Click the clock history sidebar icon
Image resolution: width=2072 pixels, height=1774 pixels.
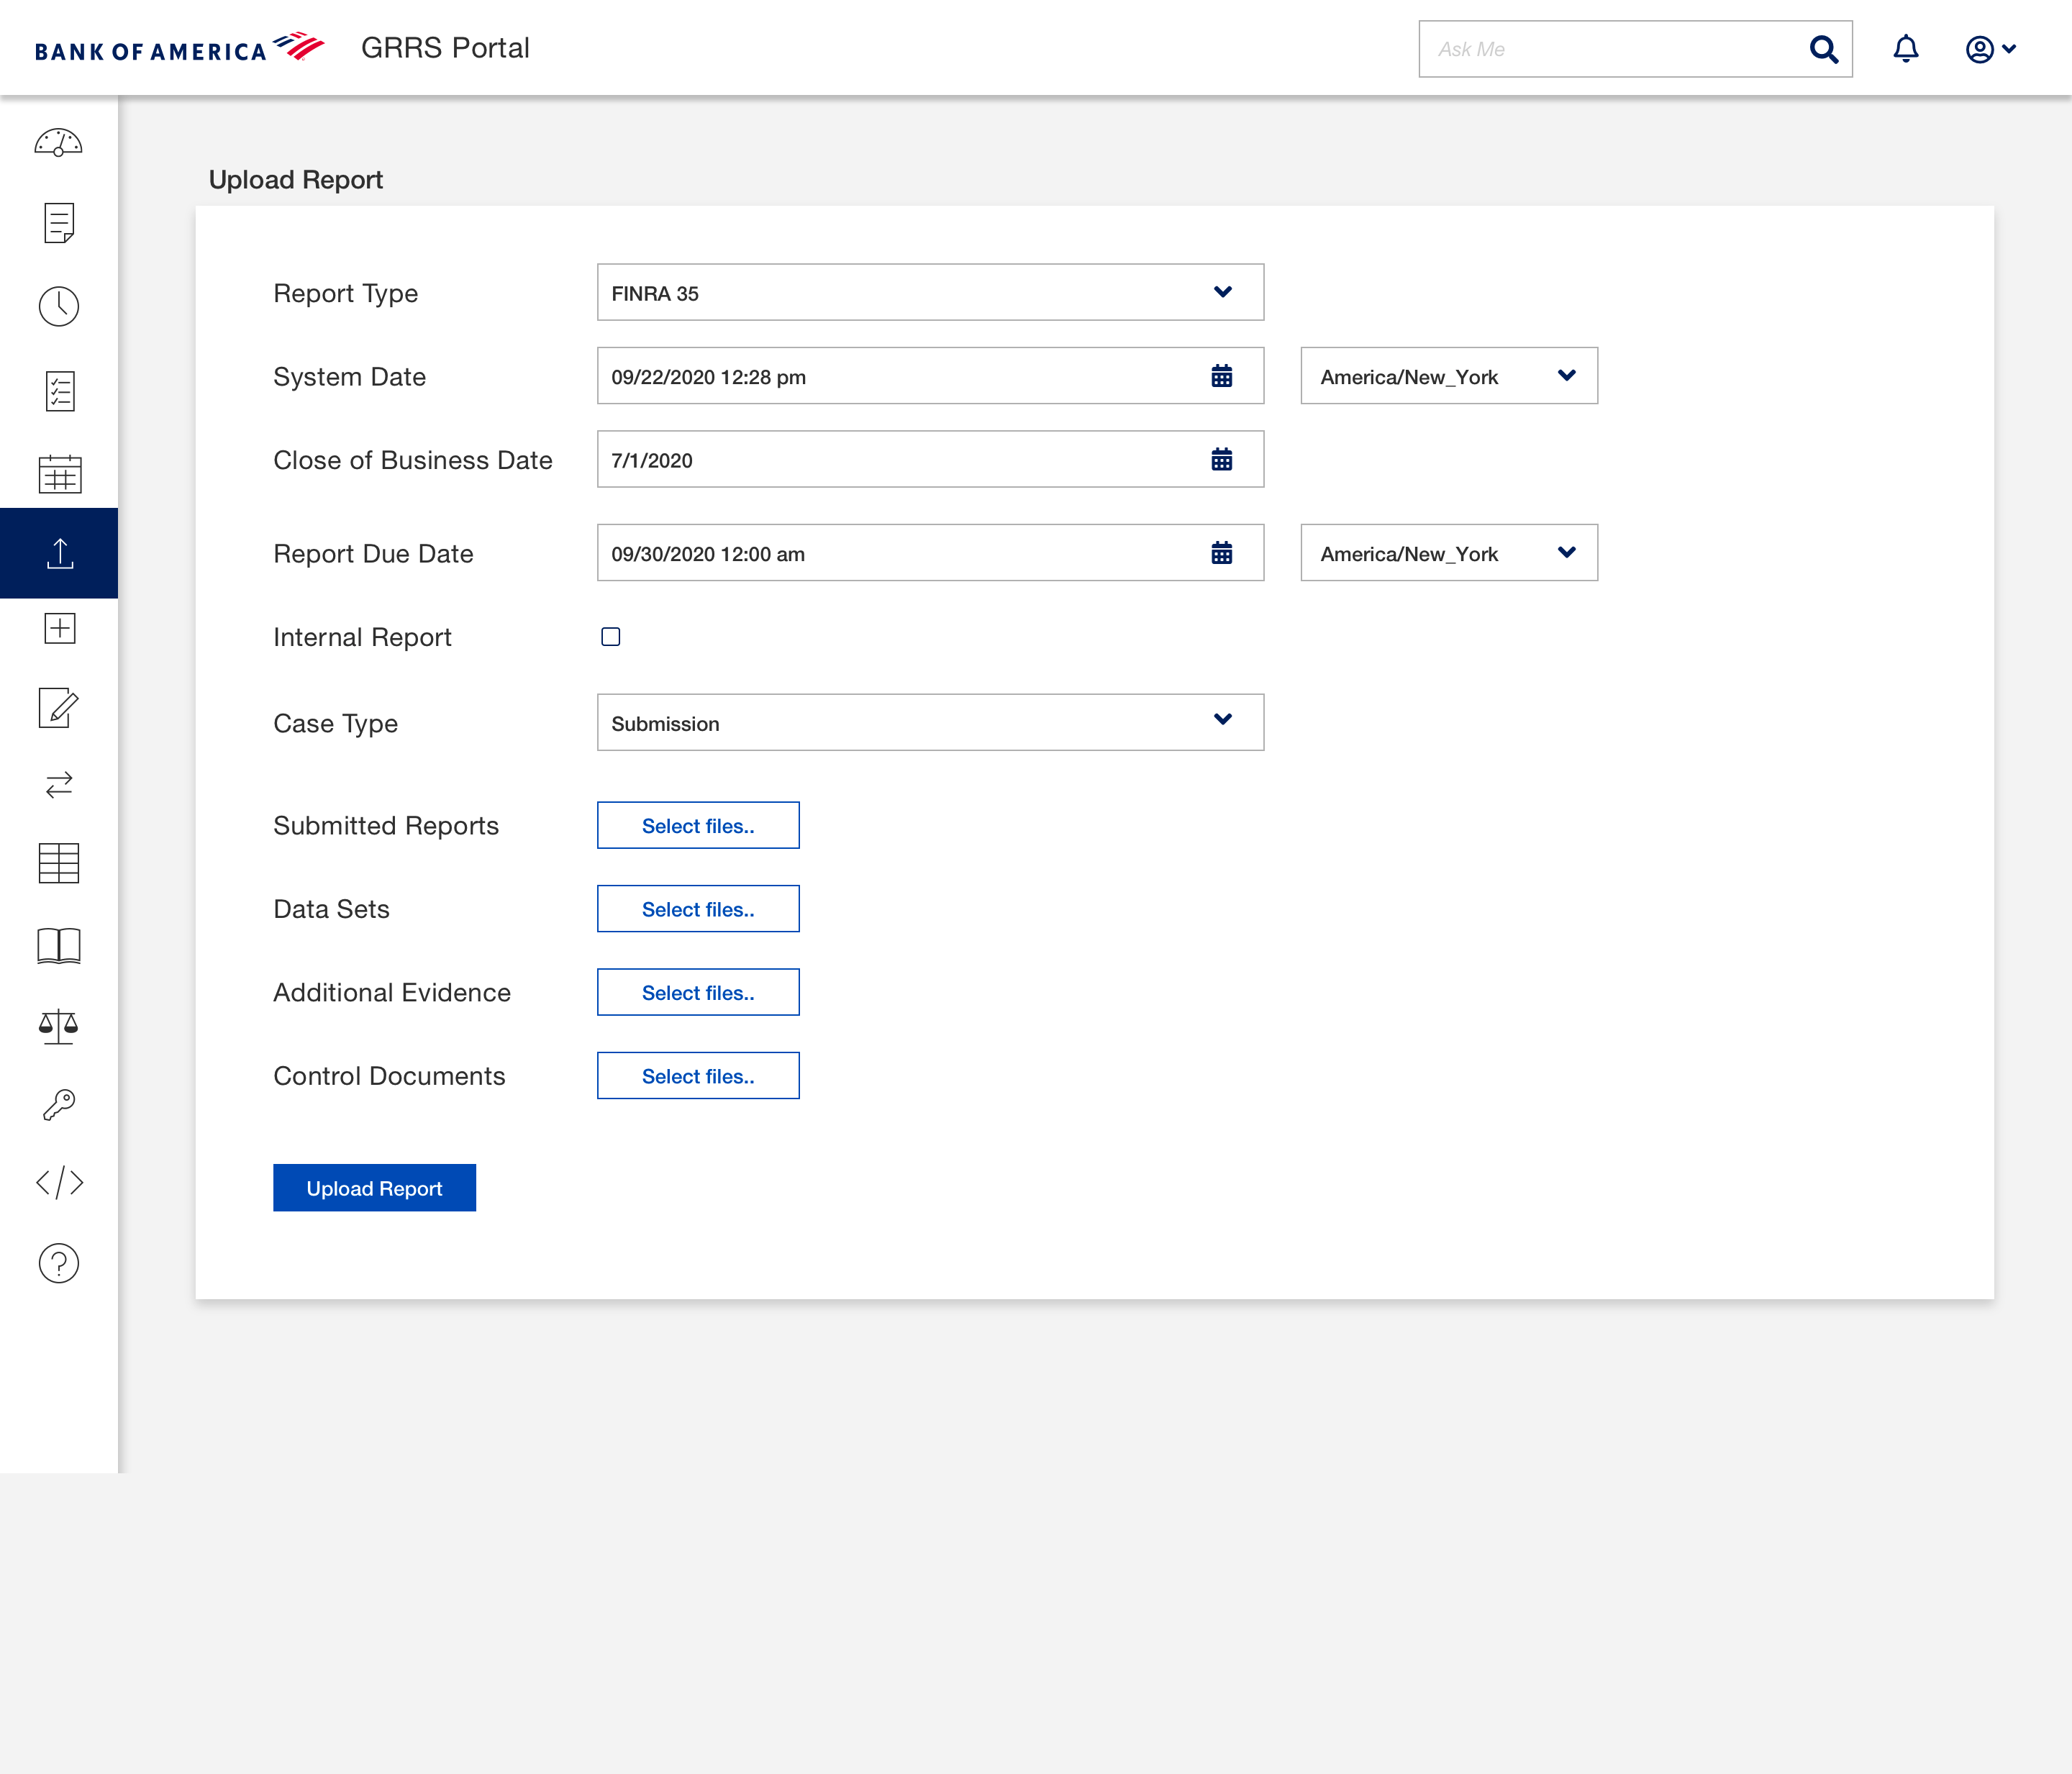(59, 306)
